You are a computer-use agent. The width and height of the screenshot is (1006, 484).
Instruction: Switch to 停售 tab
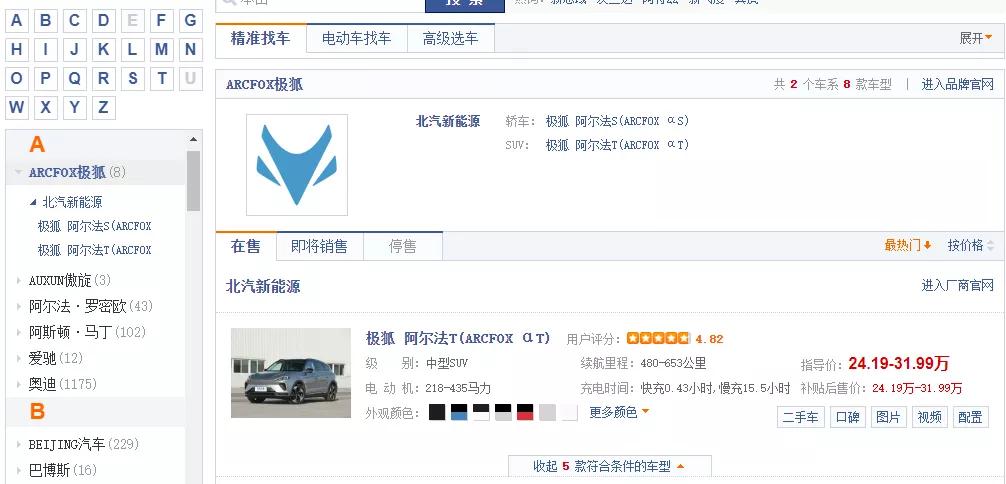(403, 246)
